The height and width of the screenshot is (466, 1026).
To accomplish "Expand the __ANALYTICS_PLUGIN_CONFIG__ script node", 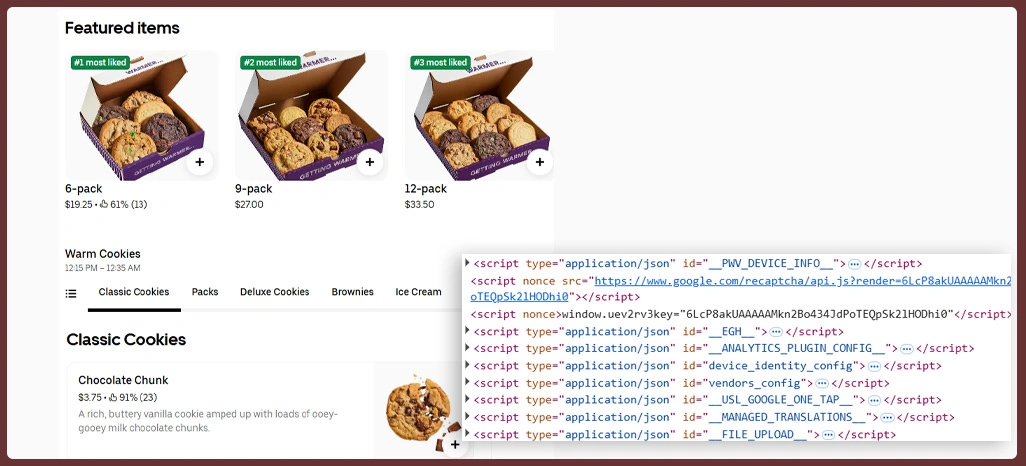I will 467,348.
